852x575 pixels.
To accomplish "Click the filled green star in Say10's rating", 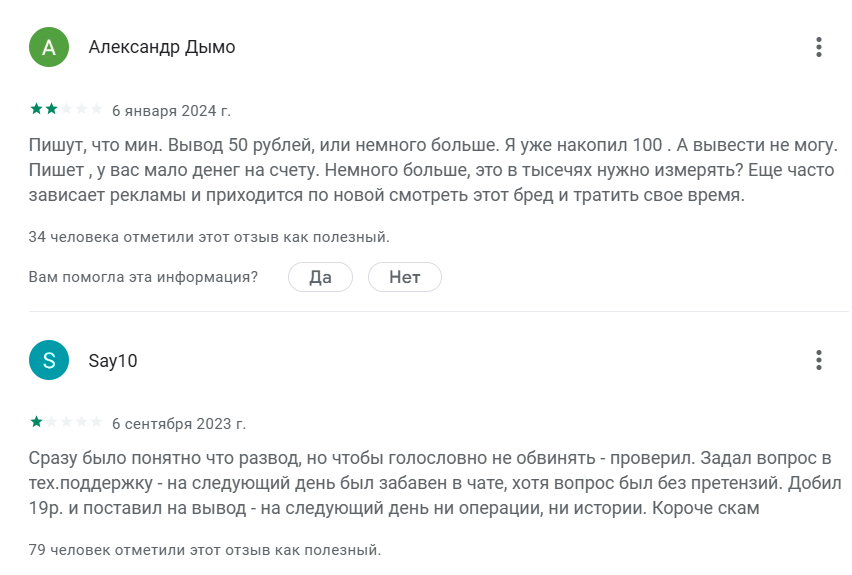I will (36, 422).
